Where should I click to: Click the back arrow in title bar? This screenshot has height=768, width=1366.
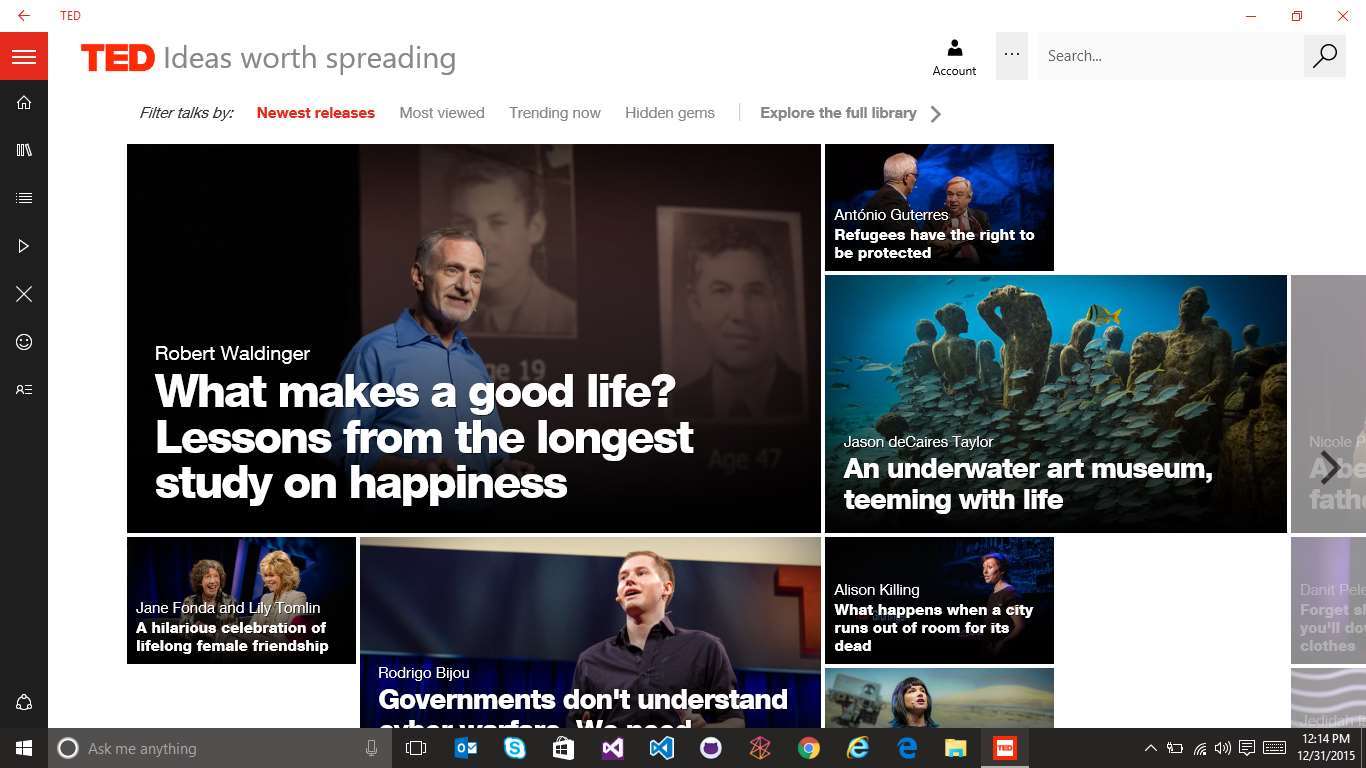coord(24,16)
